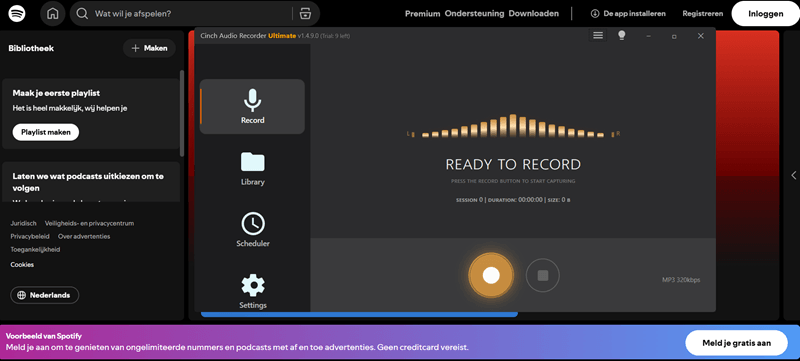Open the Cookies link
Screen dimensions: 800x361
tap(22, 265)
